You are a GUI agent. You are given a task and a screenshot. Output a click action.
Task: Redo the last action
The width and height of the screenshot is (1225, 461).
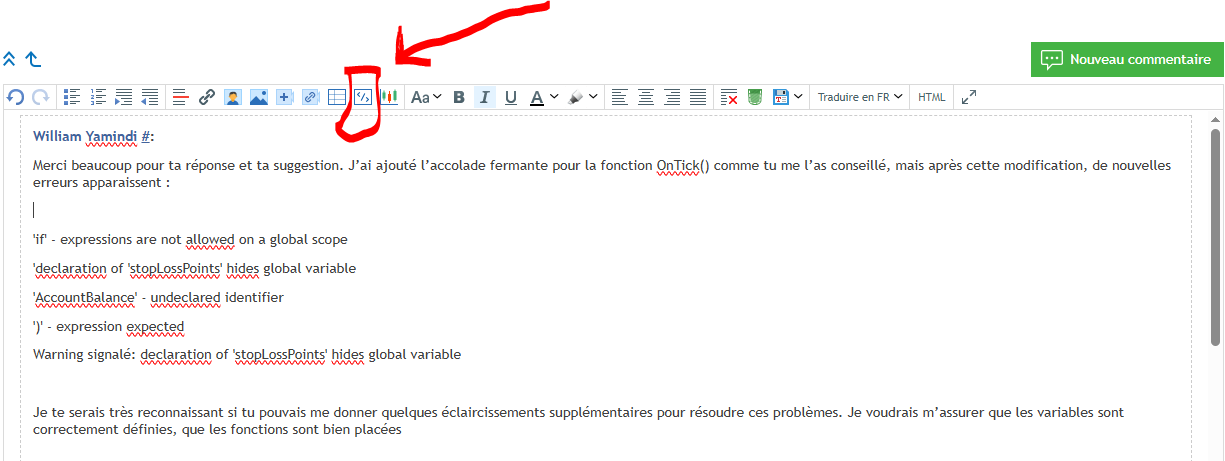41,97
